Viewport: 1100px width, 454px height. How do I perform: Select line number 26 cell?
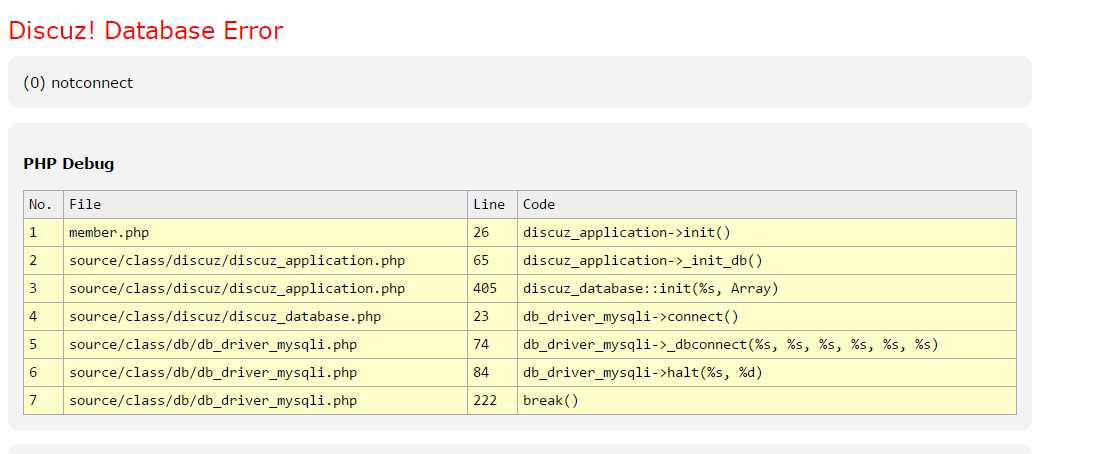tap(481, 233)
